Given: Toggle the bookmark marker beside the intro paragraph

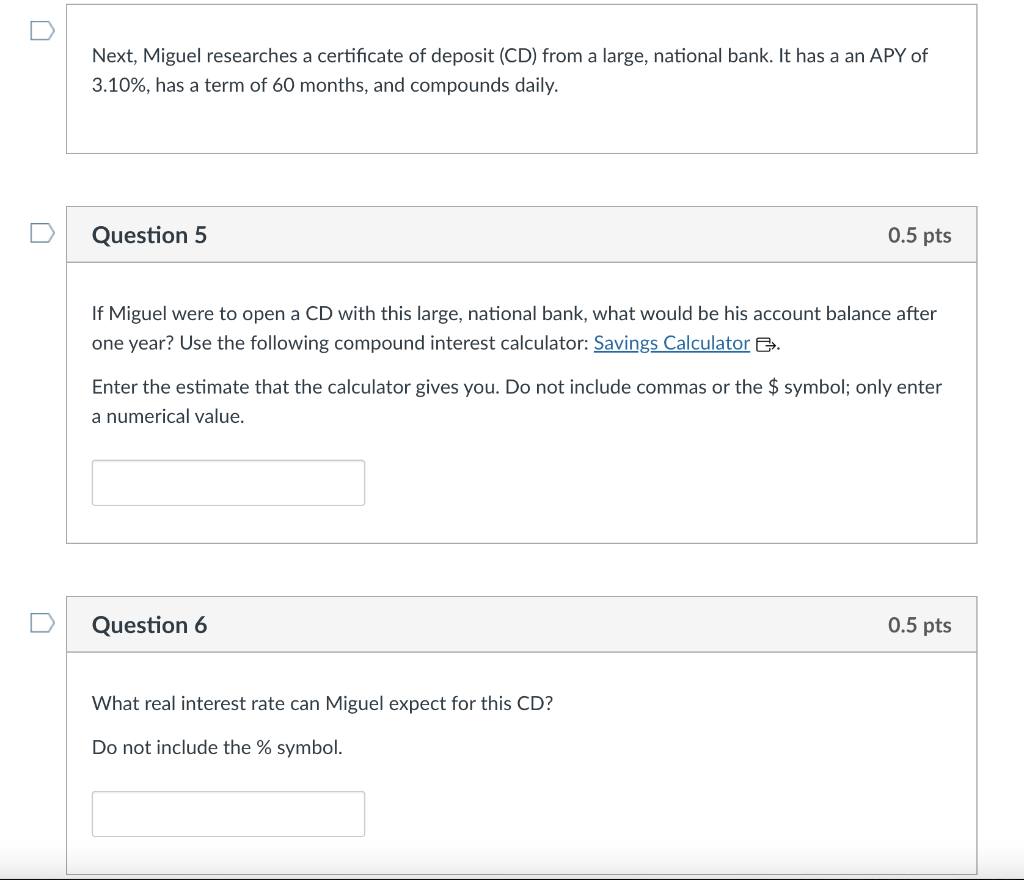Looking at the screenshot, I should click(41, 31).
